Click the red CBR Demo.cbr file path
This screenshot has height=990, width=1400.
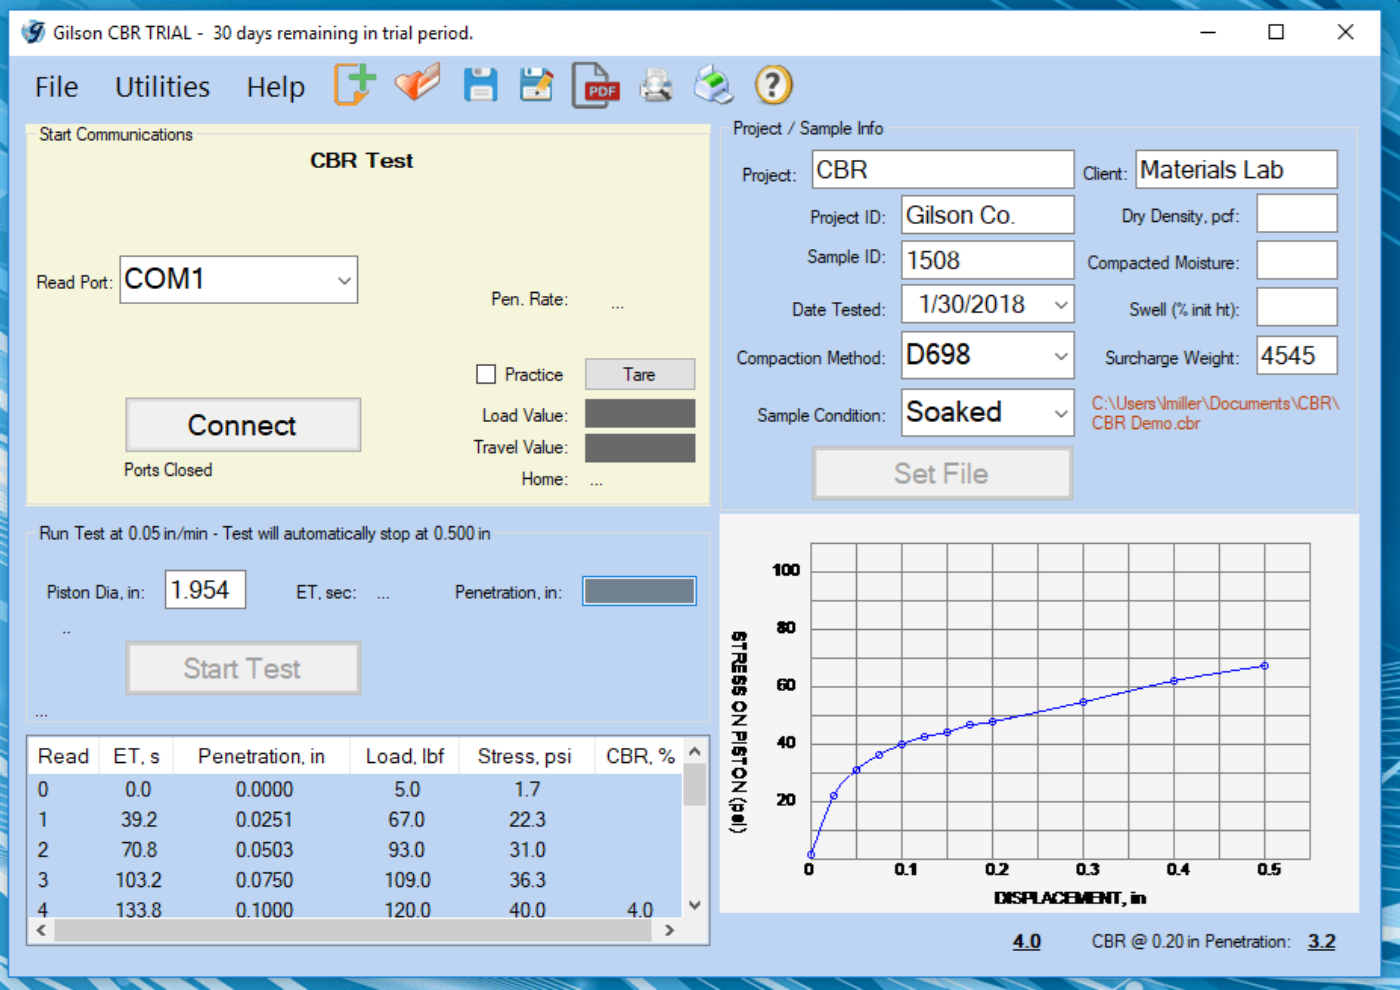[x=1214, y=413]
